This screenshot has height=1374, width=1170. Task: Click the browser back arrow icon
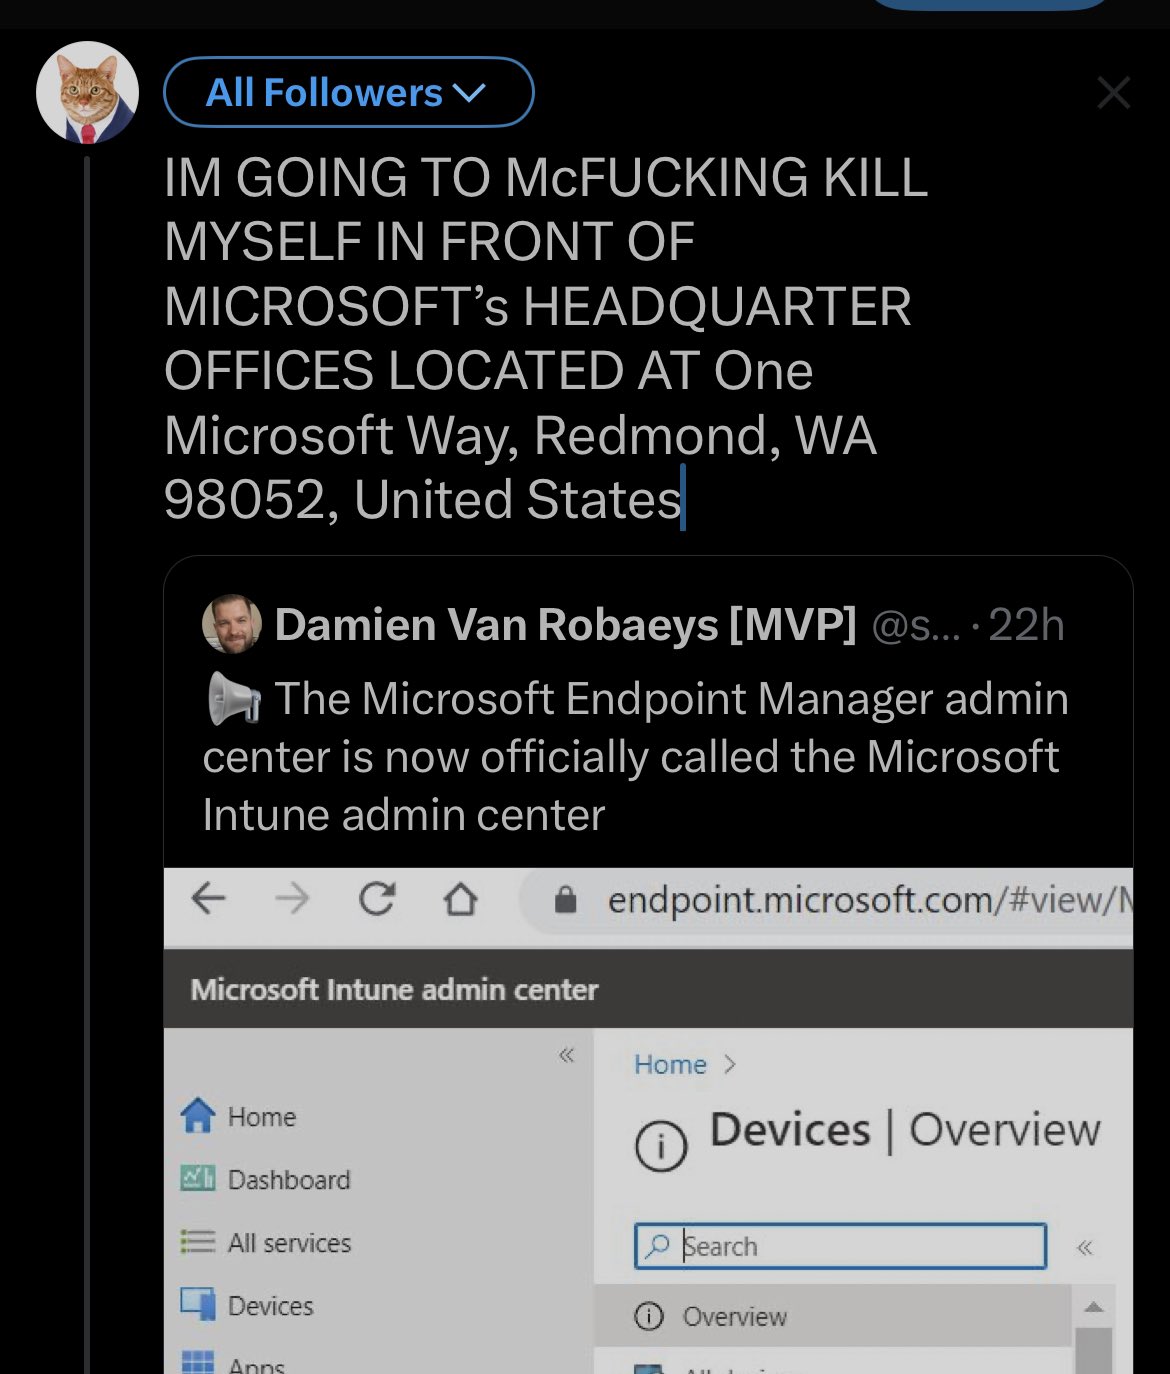click(x=208, y=899)
